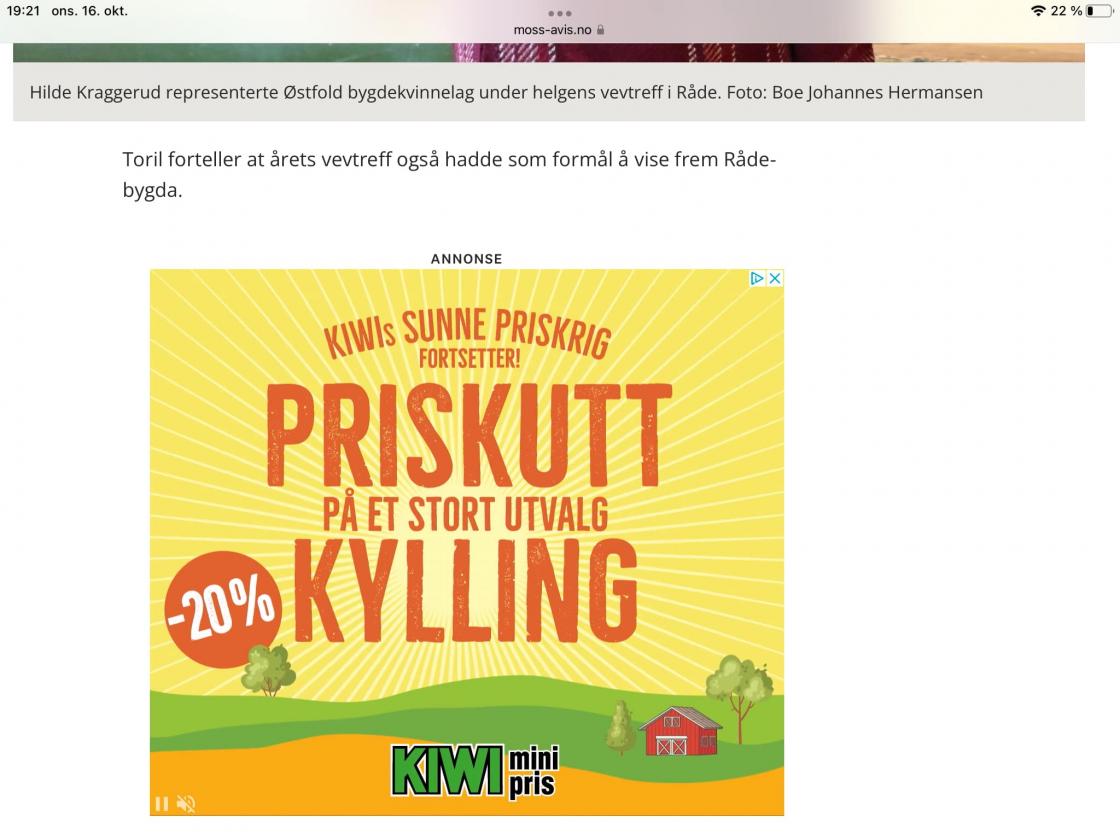Tap the Hilde Kraggerud photo caption
Screen dimensions: 1120x840
tap(506, 92)
